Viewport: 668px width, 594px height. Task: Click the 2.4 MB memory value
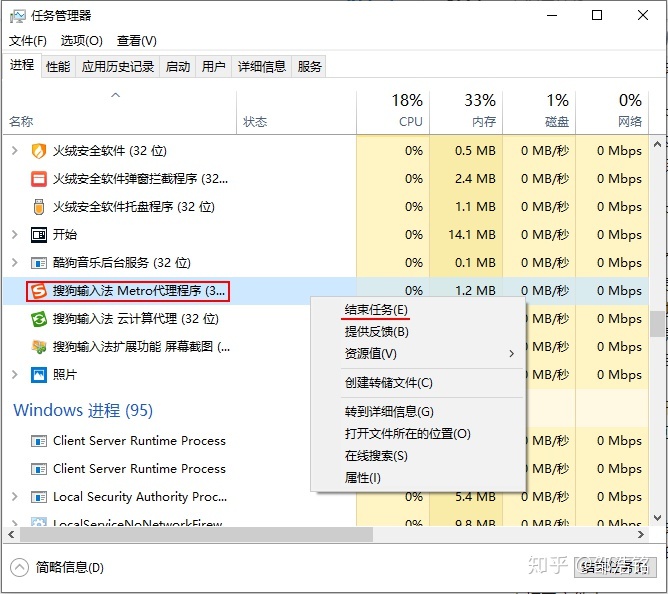(475, 179)
